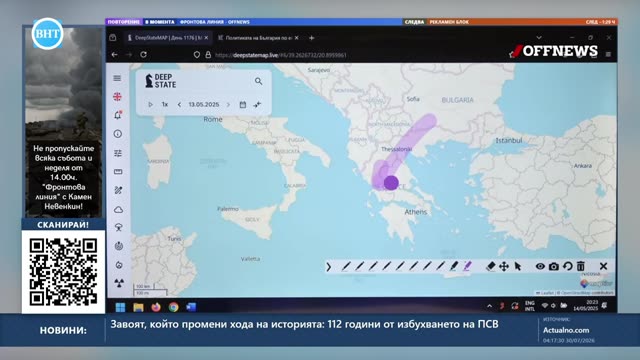This screenshot has width=640, height=360.
Task: Switch language via UK flag
Action: 117,97
